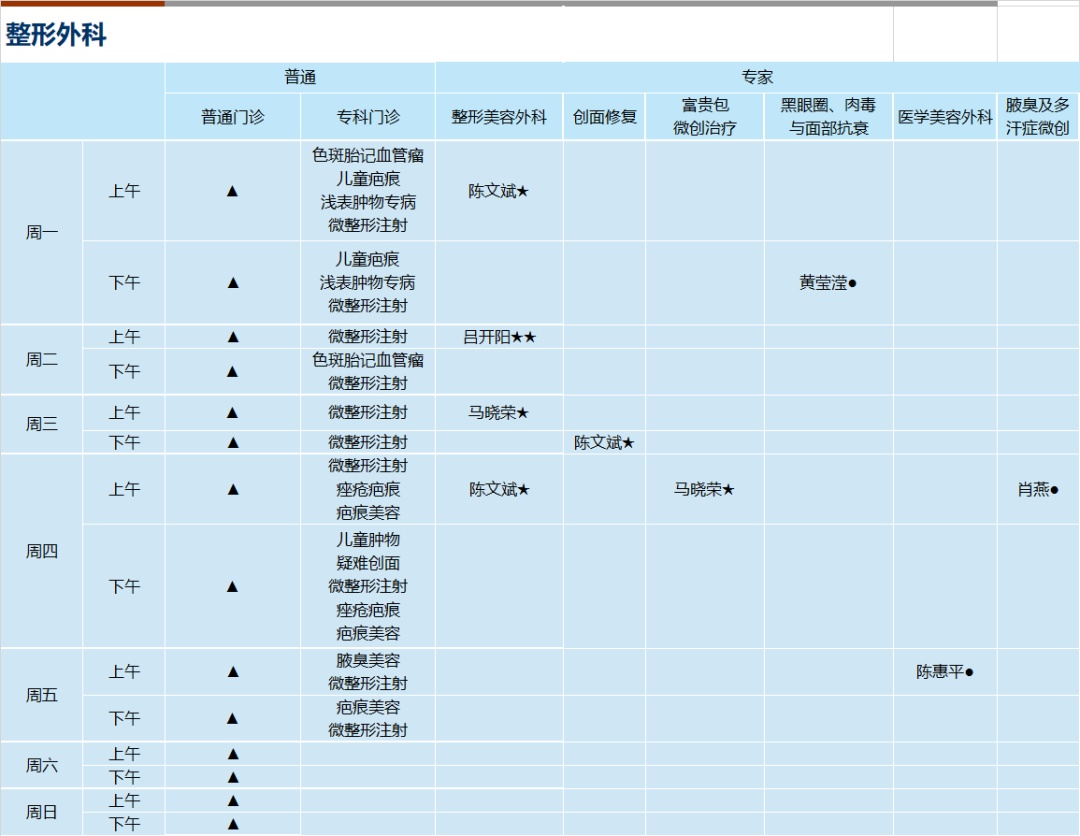This screenshot has height=836, width=1080.
Task: Select 陈文斌★ in the 周四 上午 row
Action: (x=499, y=489)
